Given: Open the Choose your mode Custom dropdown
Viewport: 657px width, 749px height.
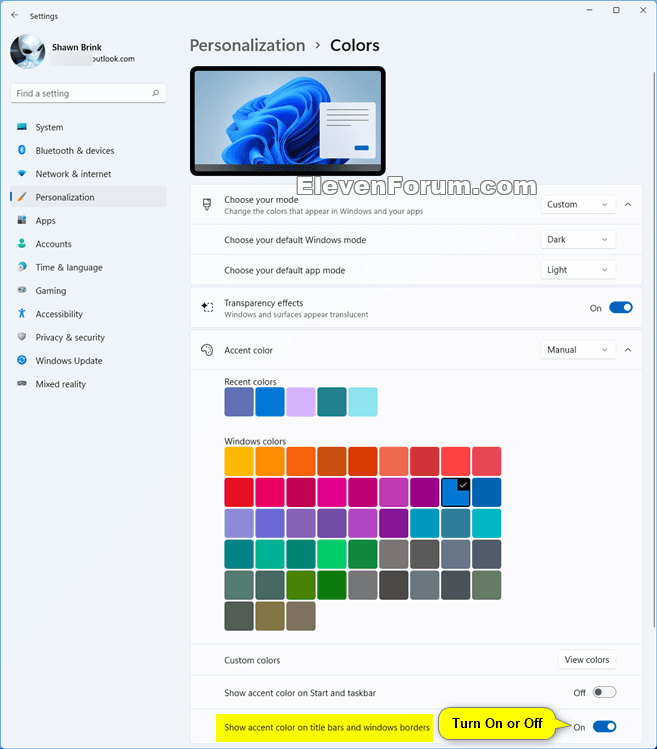Looking at the screenshot, I should click(x=578, y=204).
